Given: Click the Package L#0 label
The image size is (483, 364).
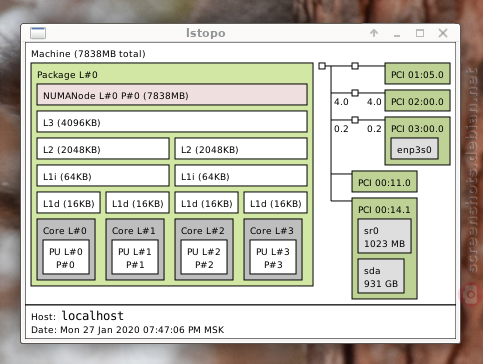Looking at the screenshot, I should pyautogui.click(x=67, y=75).
